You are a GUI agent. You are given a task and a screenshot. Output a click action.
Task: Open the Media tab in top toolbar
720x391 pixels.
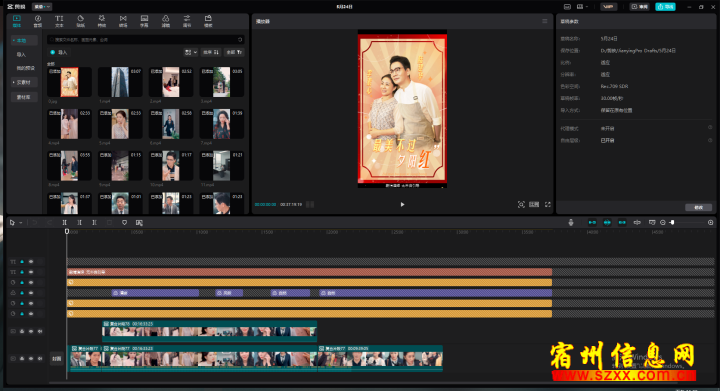tap(17, 21)
